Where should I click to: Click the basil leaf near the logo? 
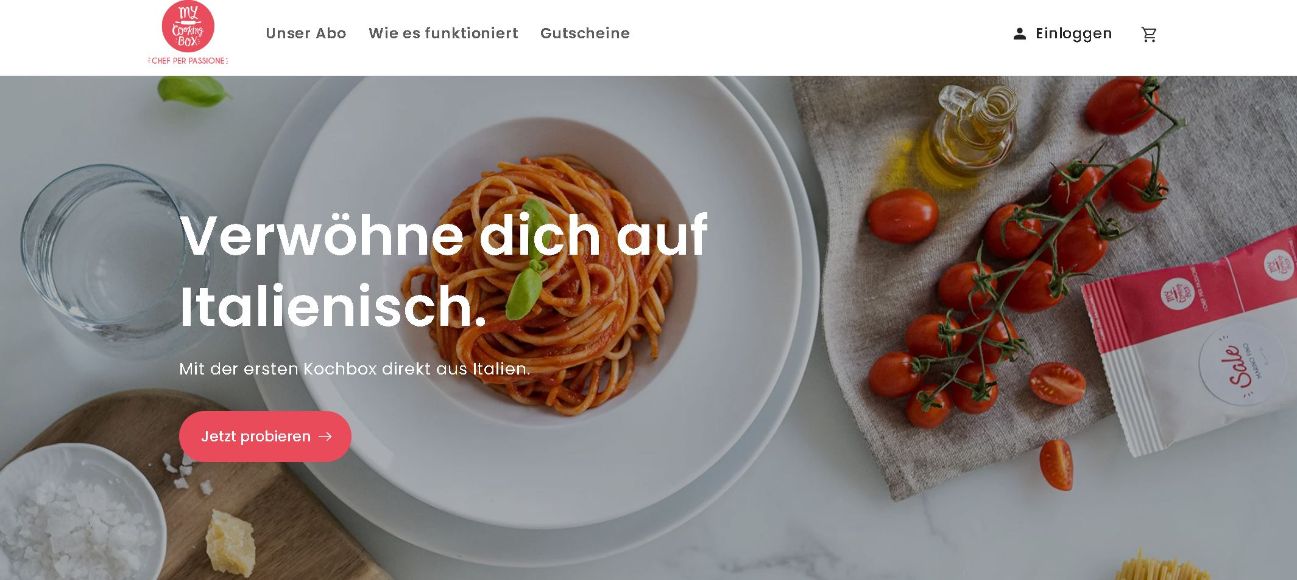point(193,91)
